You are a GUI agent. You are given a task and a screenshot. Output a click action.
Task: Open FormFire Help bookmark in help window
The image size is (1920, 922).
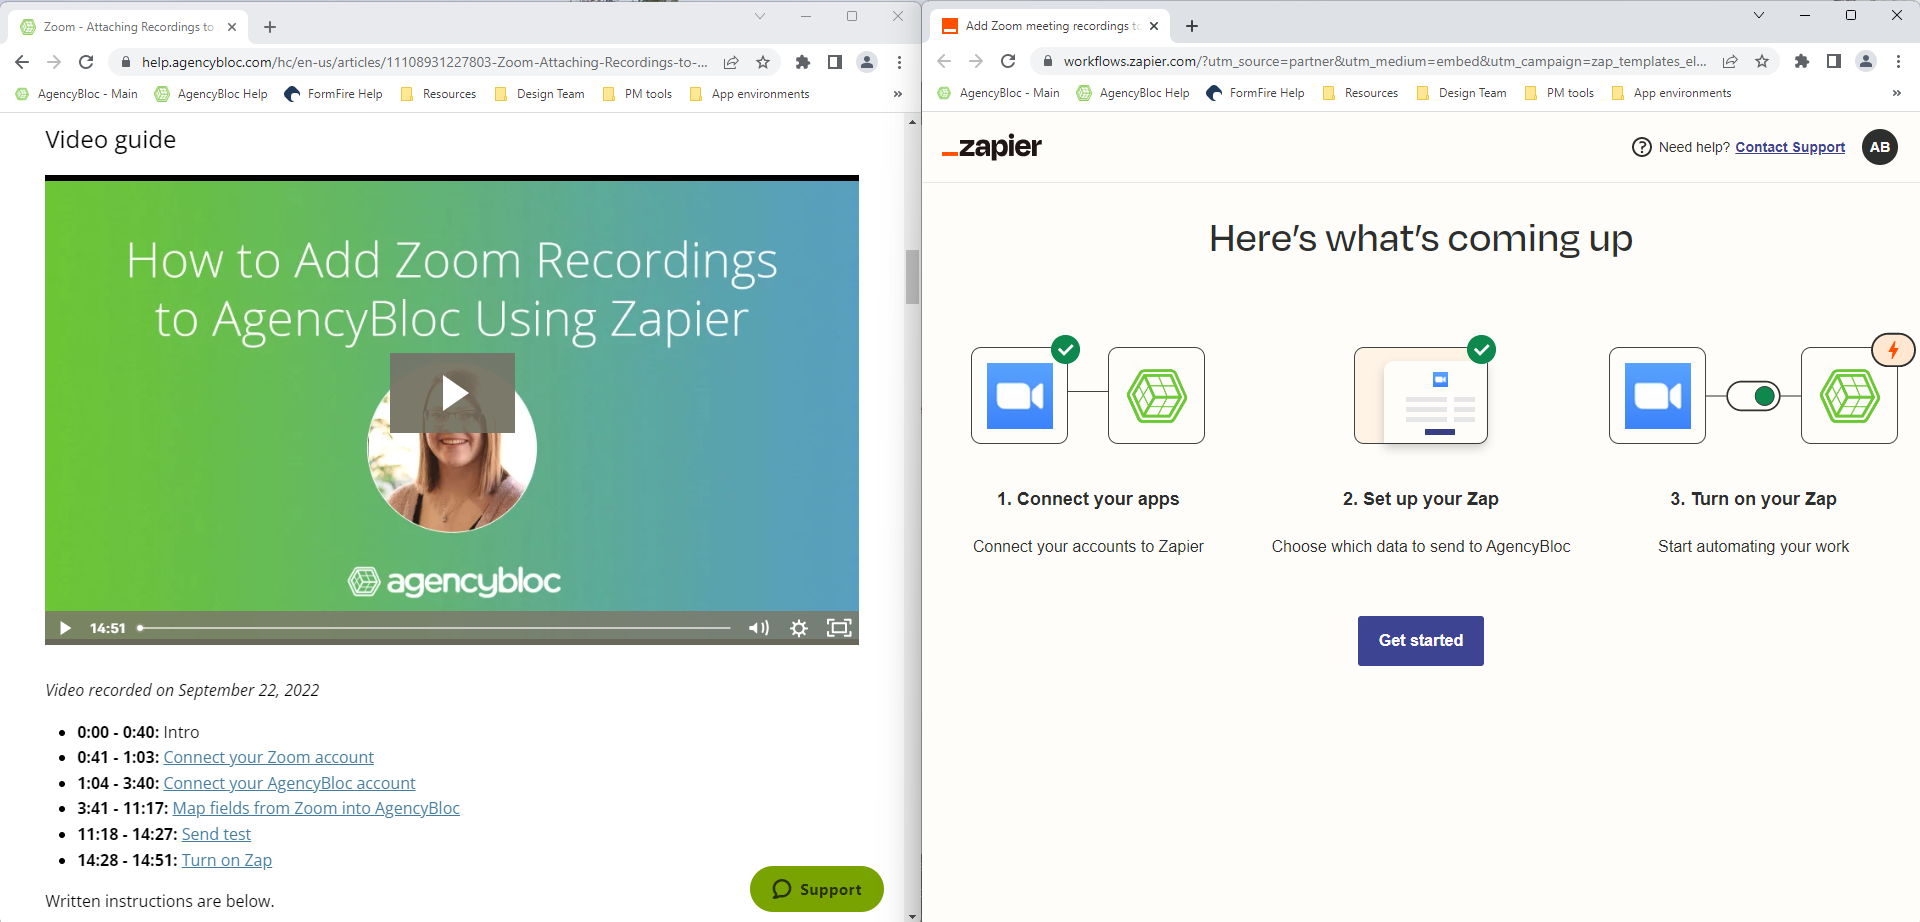click(334, 94)
